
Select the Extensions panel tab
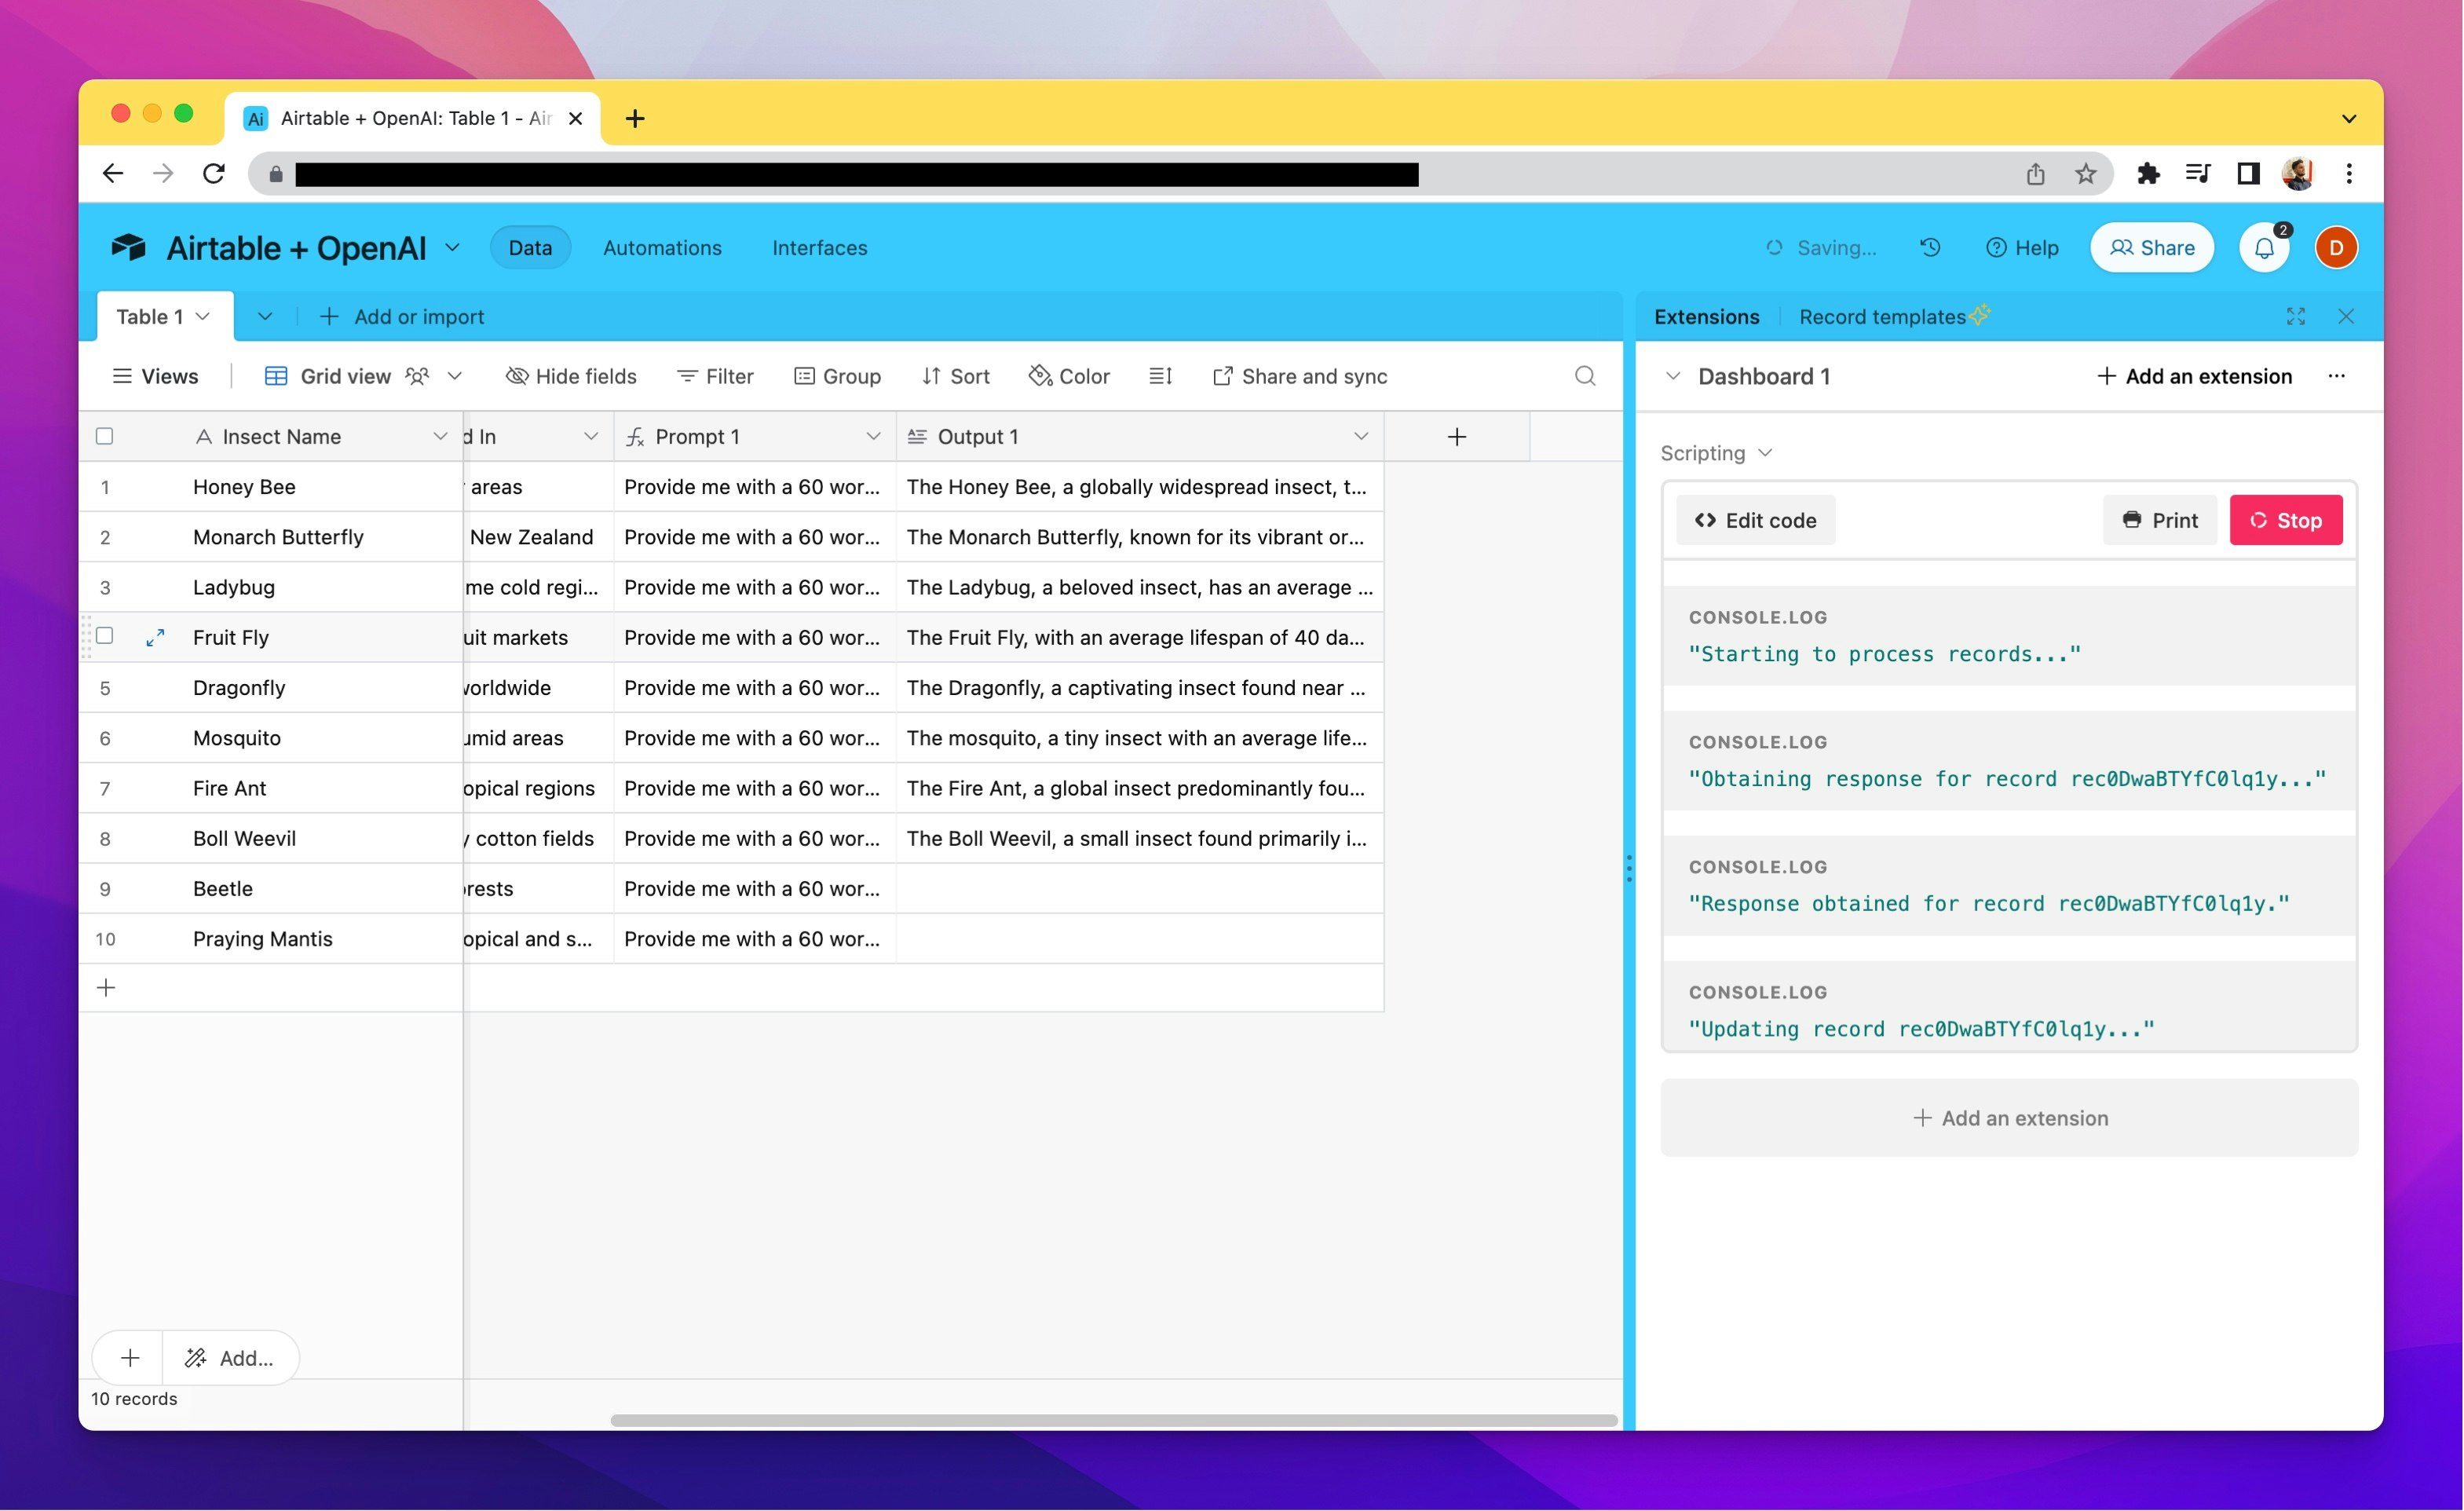[x=1706, y=316]
